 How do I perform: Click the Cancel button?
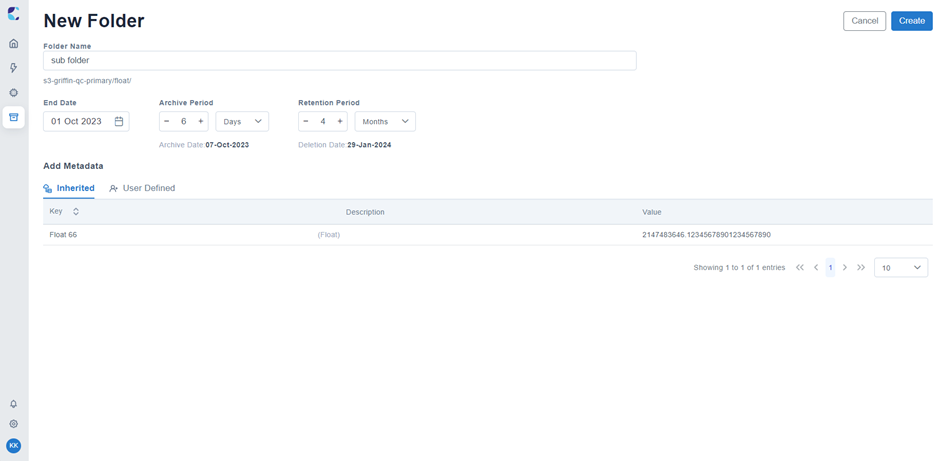pos(864,21)
